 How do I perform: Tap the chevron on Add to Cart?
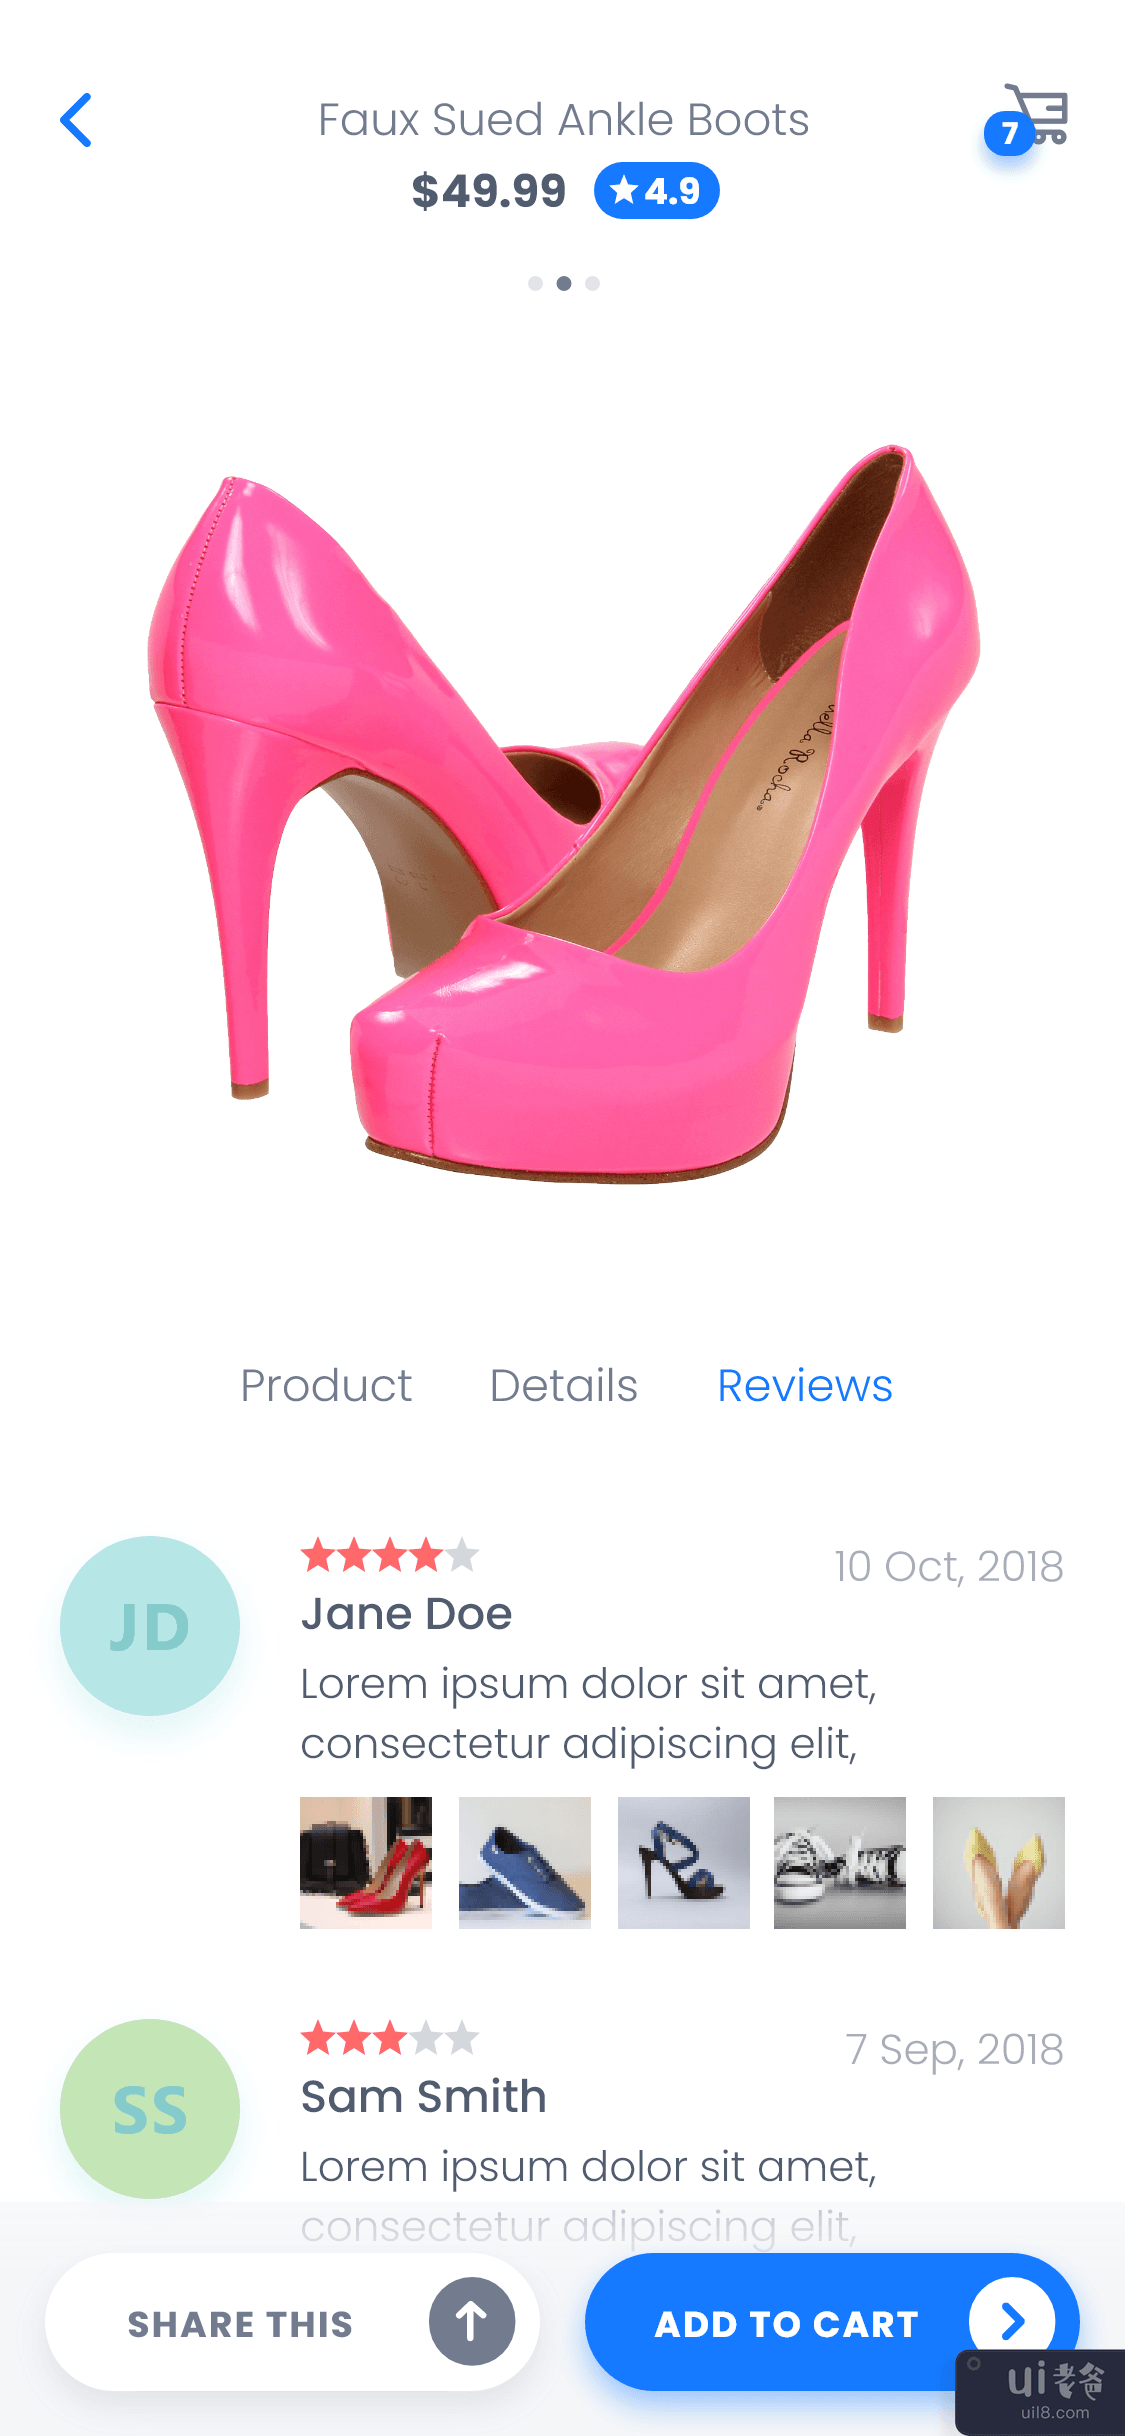(1012, 2321)
